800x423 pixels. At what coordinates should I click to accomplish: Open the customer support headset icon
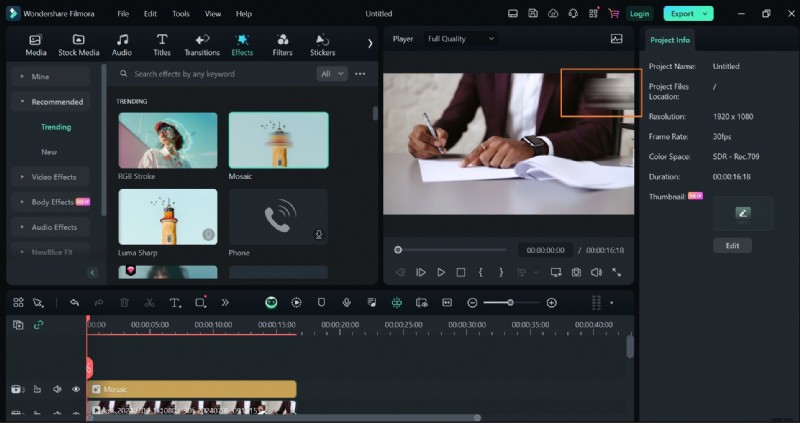coord(573,14)
